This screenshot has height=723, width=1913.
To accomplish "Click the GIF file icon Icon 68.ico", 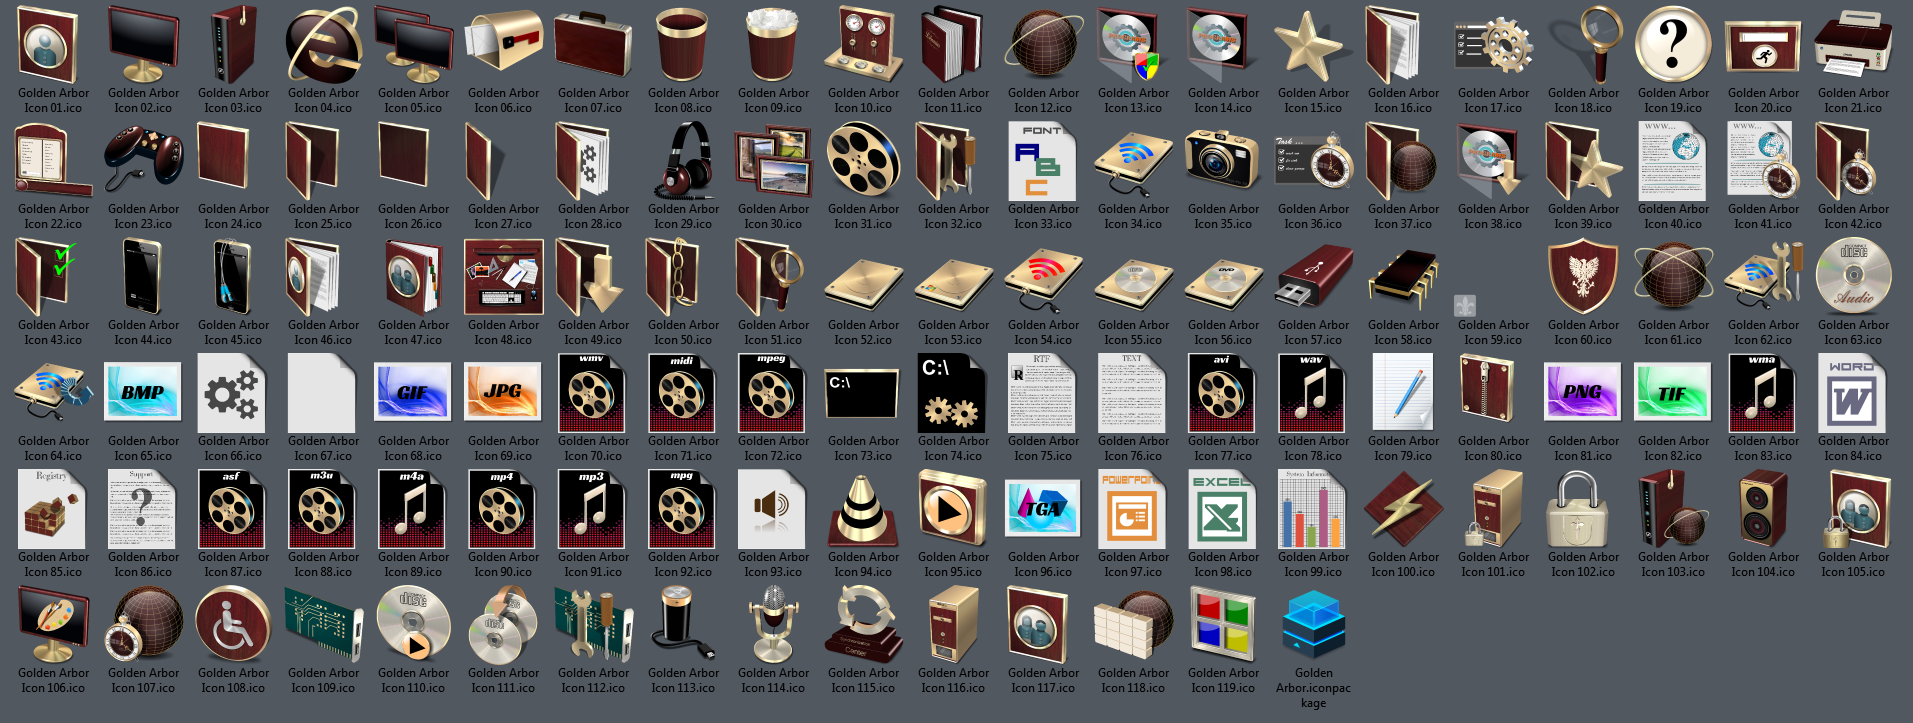I will pyautogui.click(x=413, y=393).
